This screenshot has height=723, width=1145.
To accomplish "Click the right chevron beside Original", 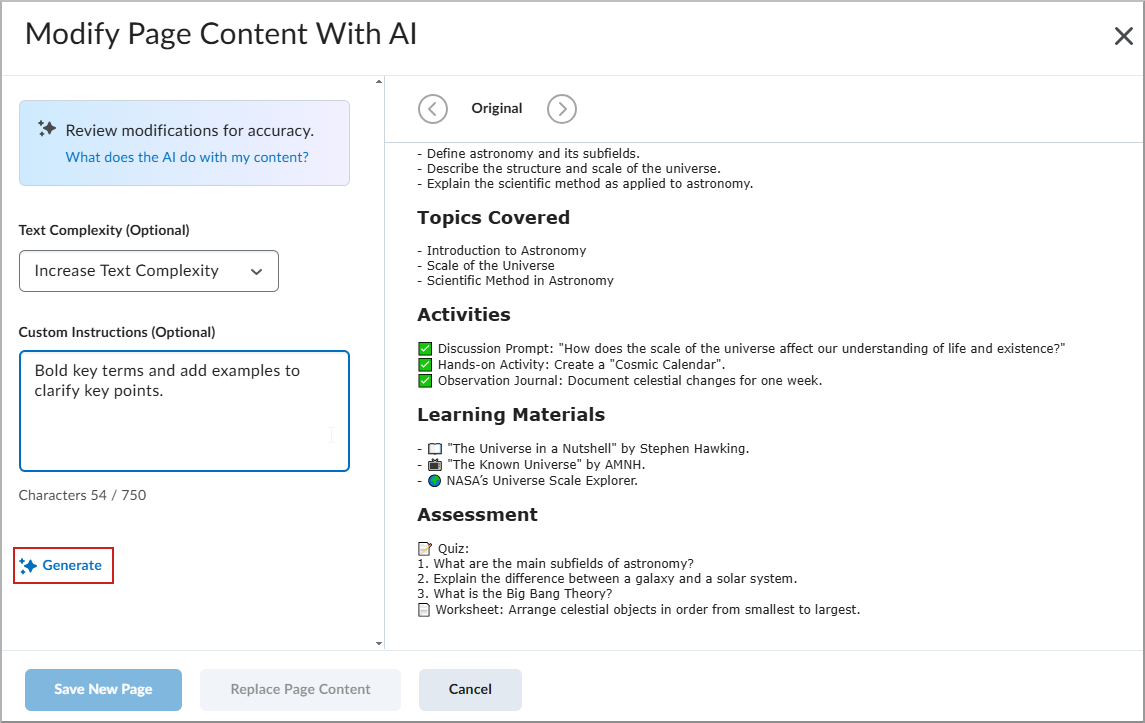I will pyautogui.click(x=561, y=109).
